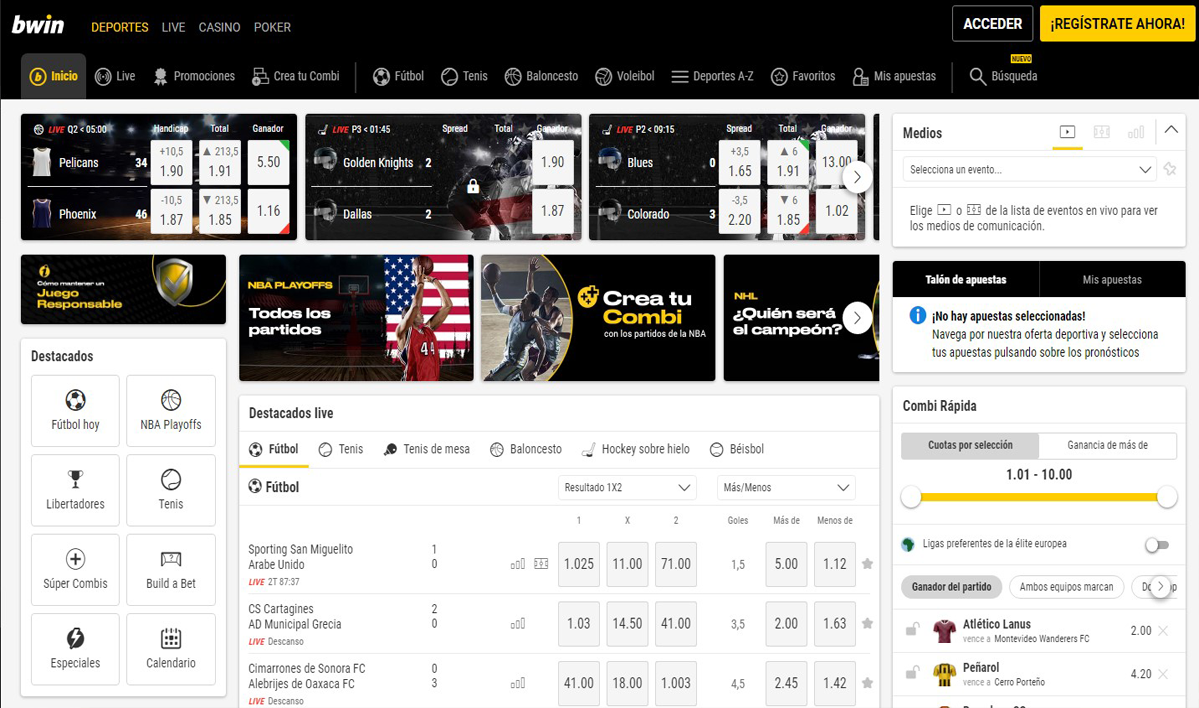Toggle Ligas preferentes de la élite europea
Viewport: 1199px width, 708px height.
pyautogui.click(x=1157, y=544)
